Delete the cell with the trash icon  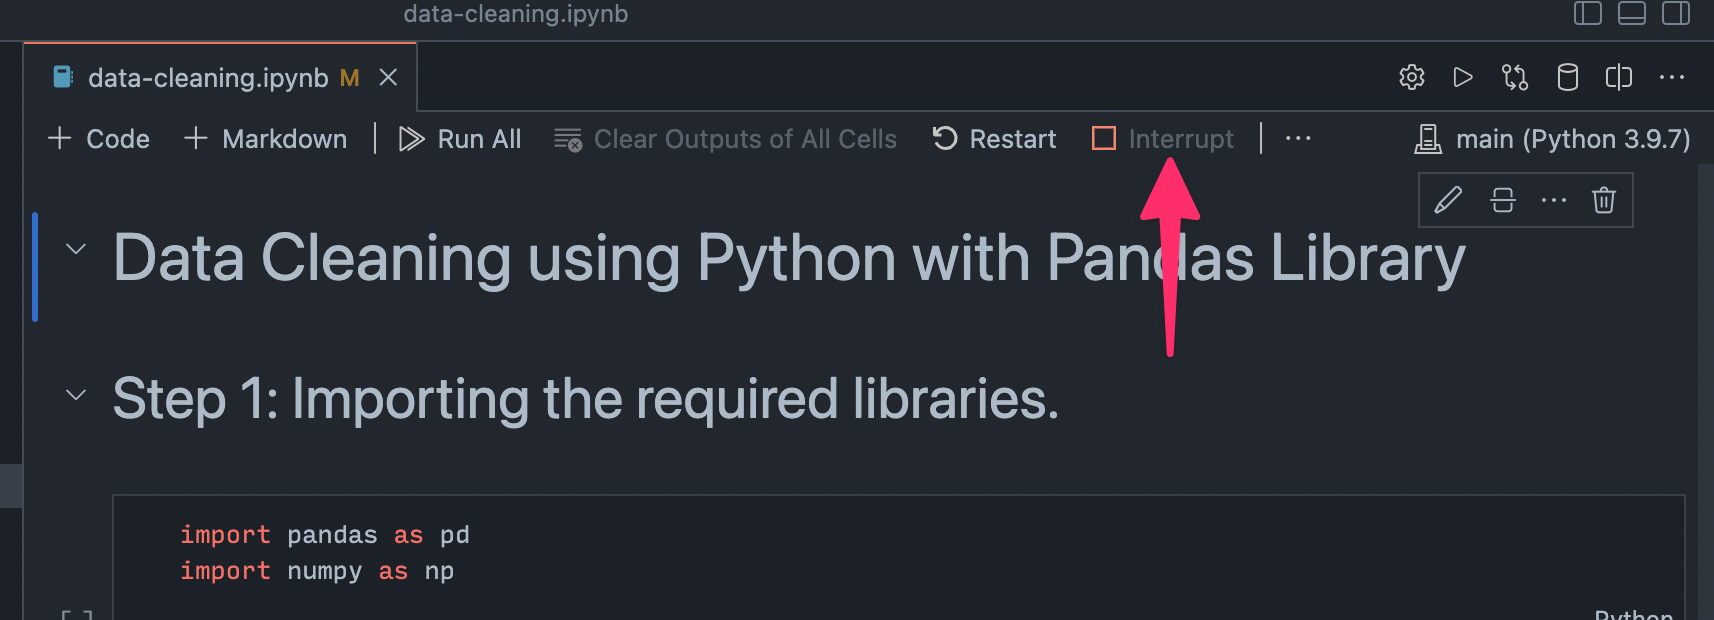coord(1604,200)
